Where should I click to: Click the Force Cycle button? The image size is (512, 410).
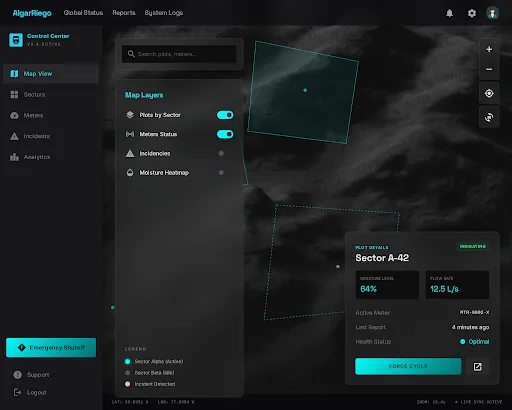click(x=408, y=366)
